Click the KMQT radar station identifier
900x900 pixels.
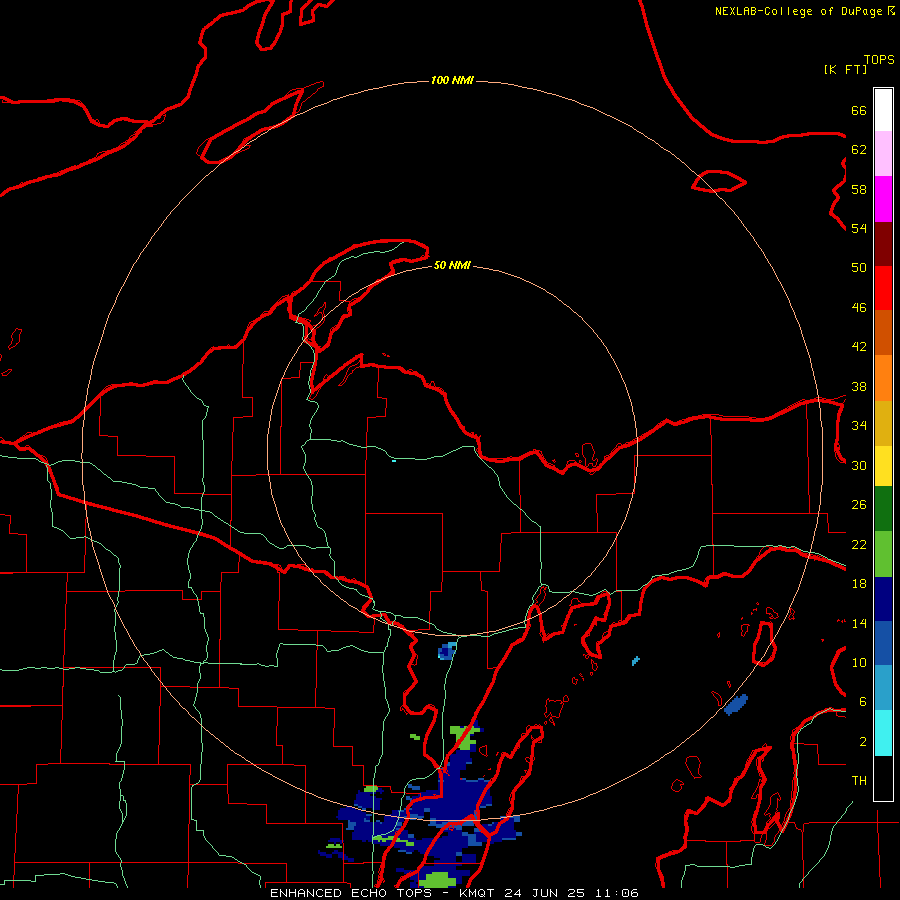click(x=476, y=893)
